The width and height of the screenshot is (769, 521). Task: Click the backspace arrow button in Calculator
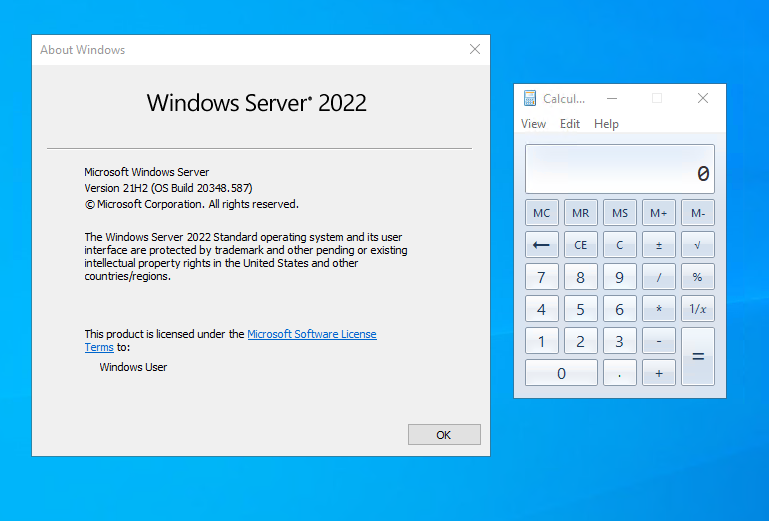[x=541, y=245]
